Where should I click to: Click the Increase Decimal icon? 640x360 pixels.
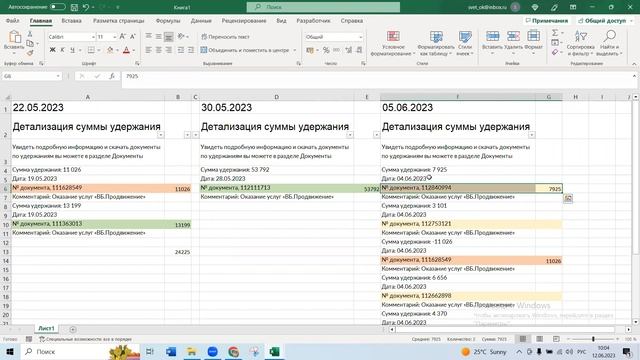tap(348, 50)
